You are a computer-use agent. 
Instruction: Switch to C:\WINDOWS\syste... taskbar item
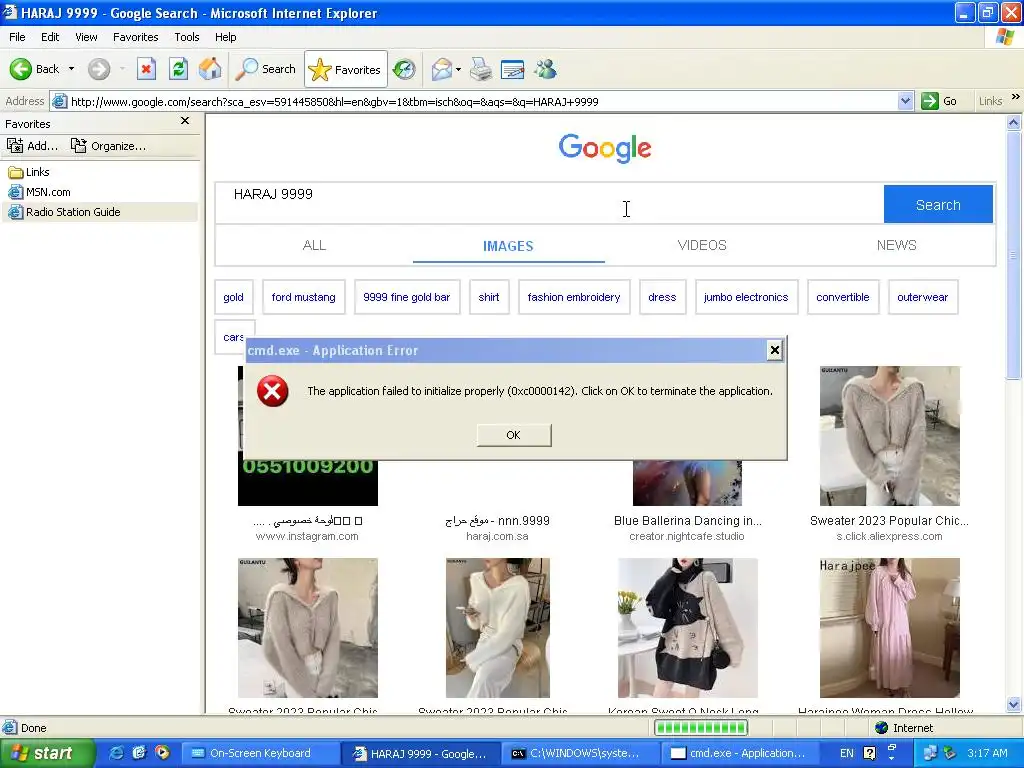(583, 753)
